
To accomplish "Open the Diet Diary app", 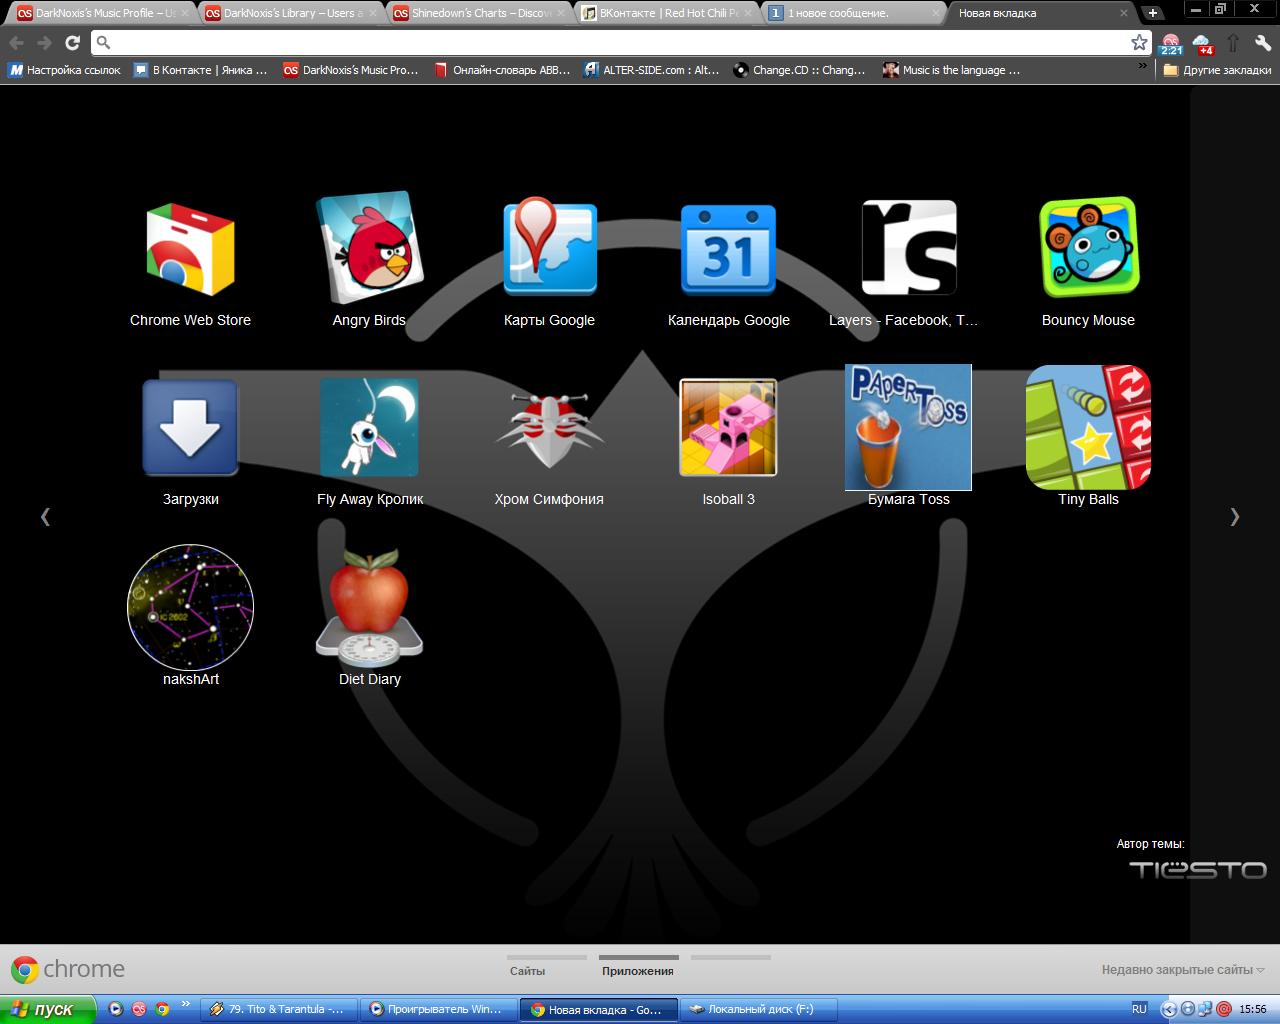I will click(x=369, y=607).
